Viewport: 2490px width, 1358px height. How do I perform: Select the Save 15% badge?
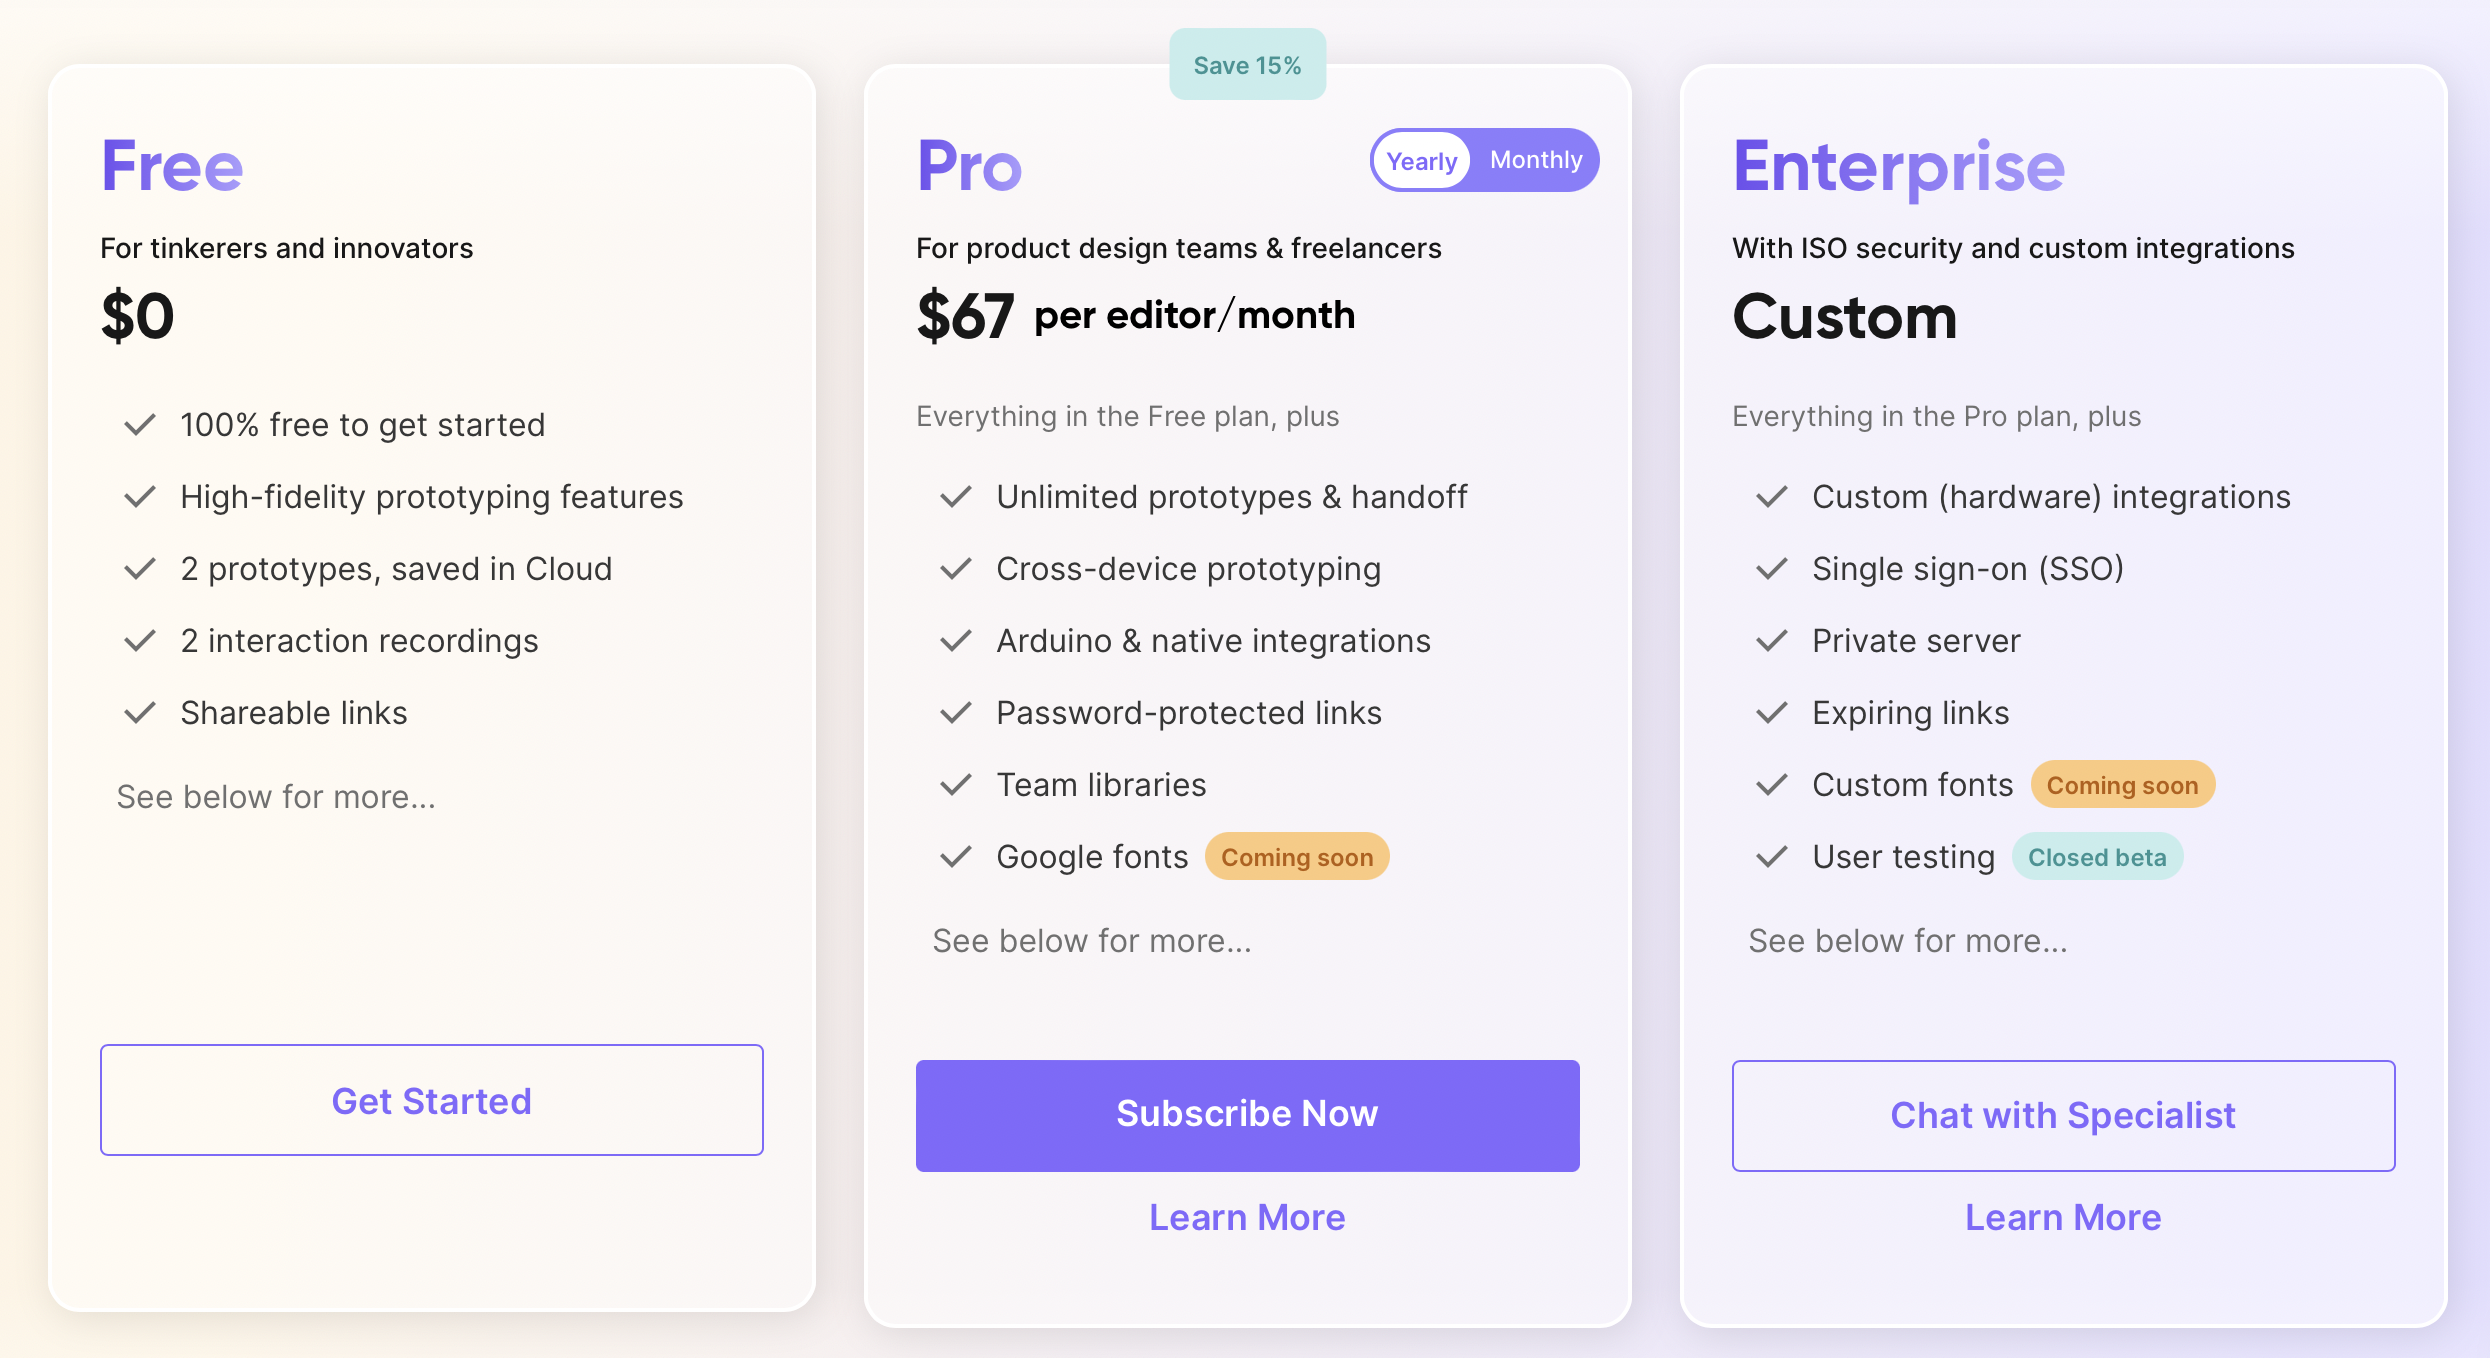click(1248, 64)
